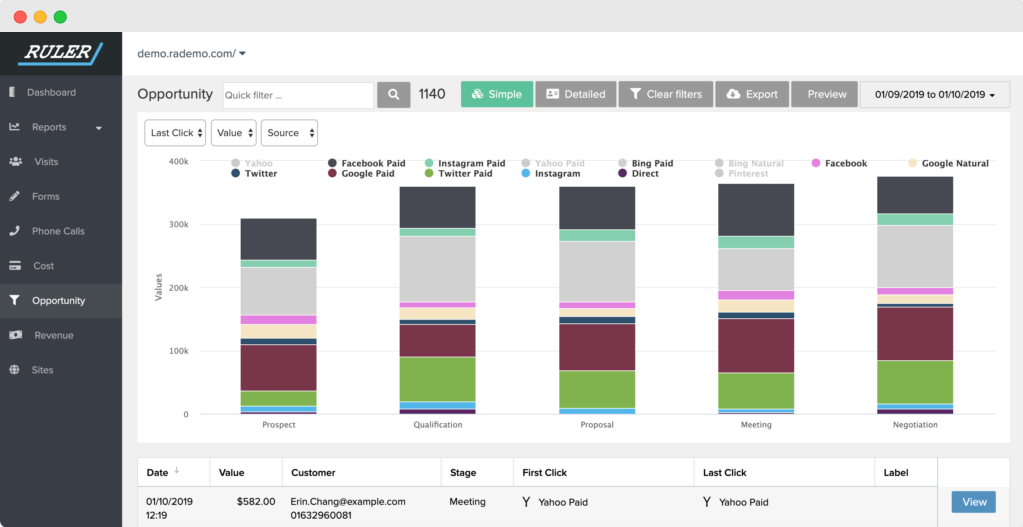Expand the demo.rademo.com site selector
This screenshot has height=527, width=1023.
pos(192,54)
